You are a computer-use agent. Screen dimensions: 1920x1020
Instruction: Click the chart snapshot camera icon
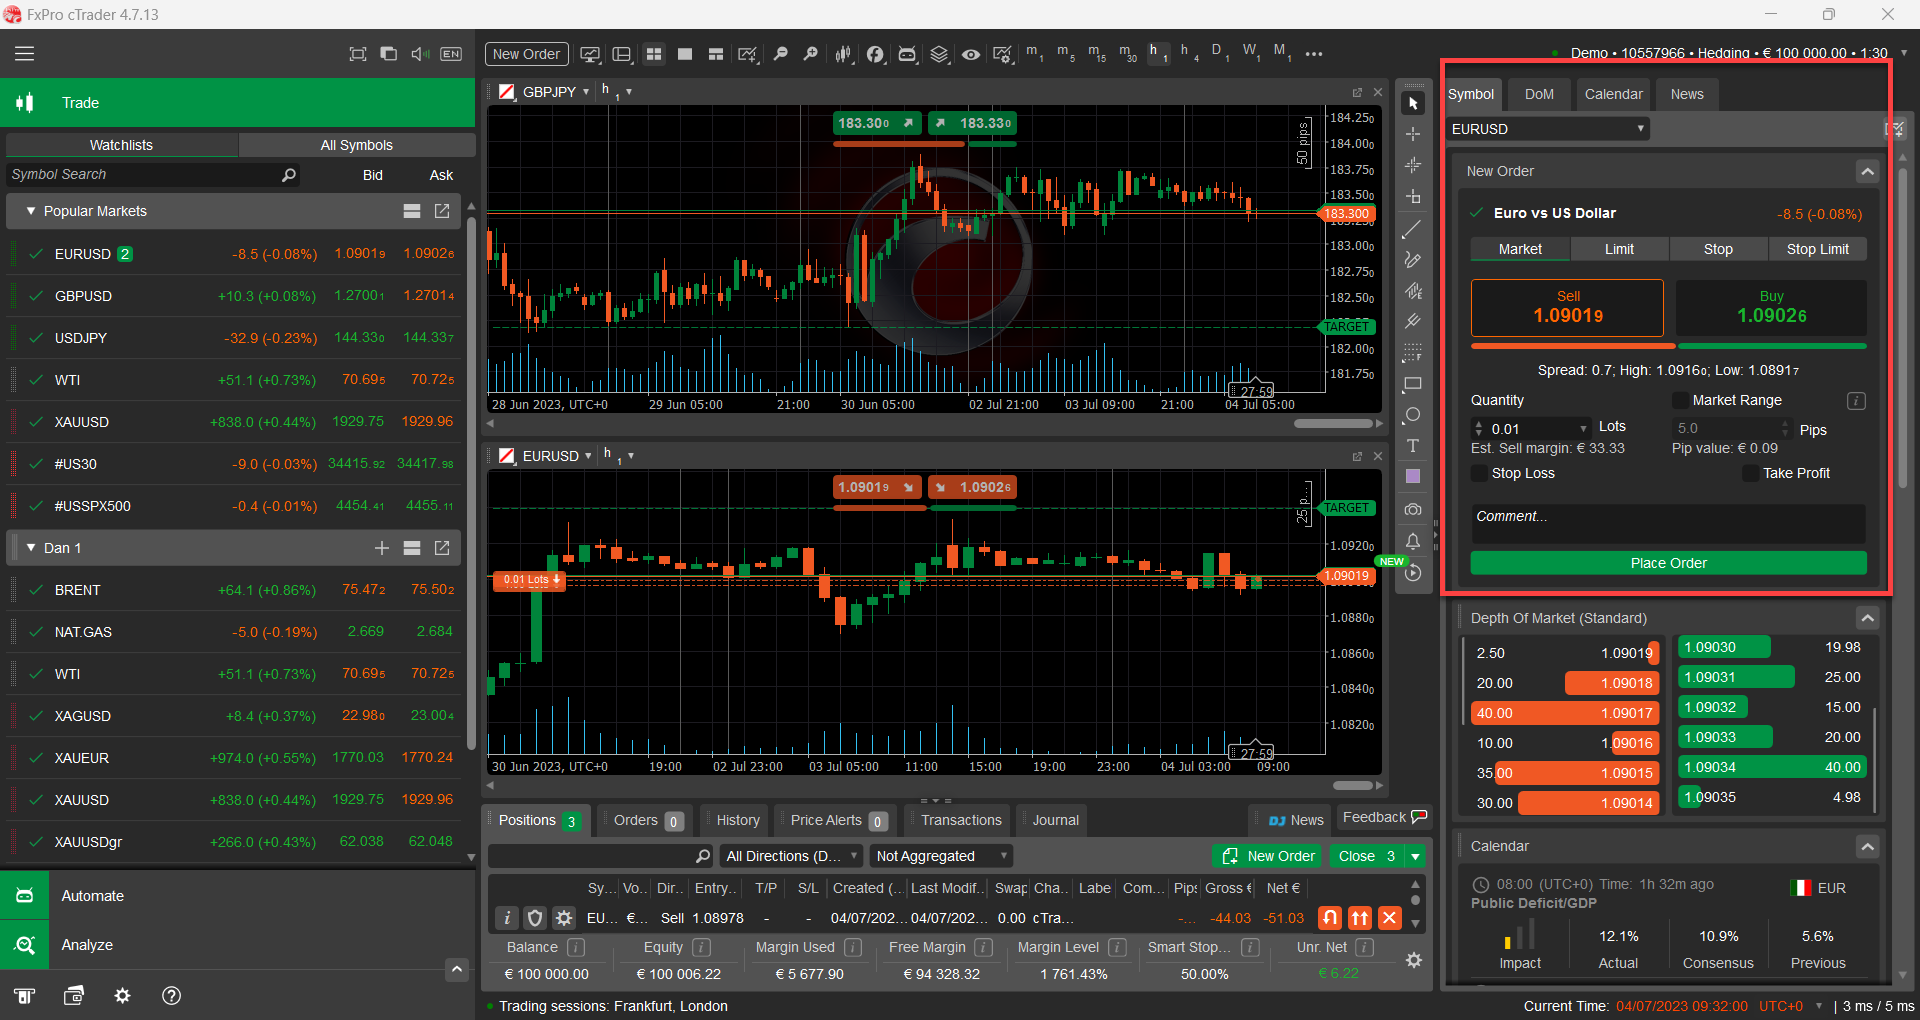click(1412, 509)
